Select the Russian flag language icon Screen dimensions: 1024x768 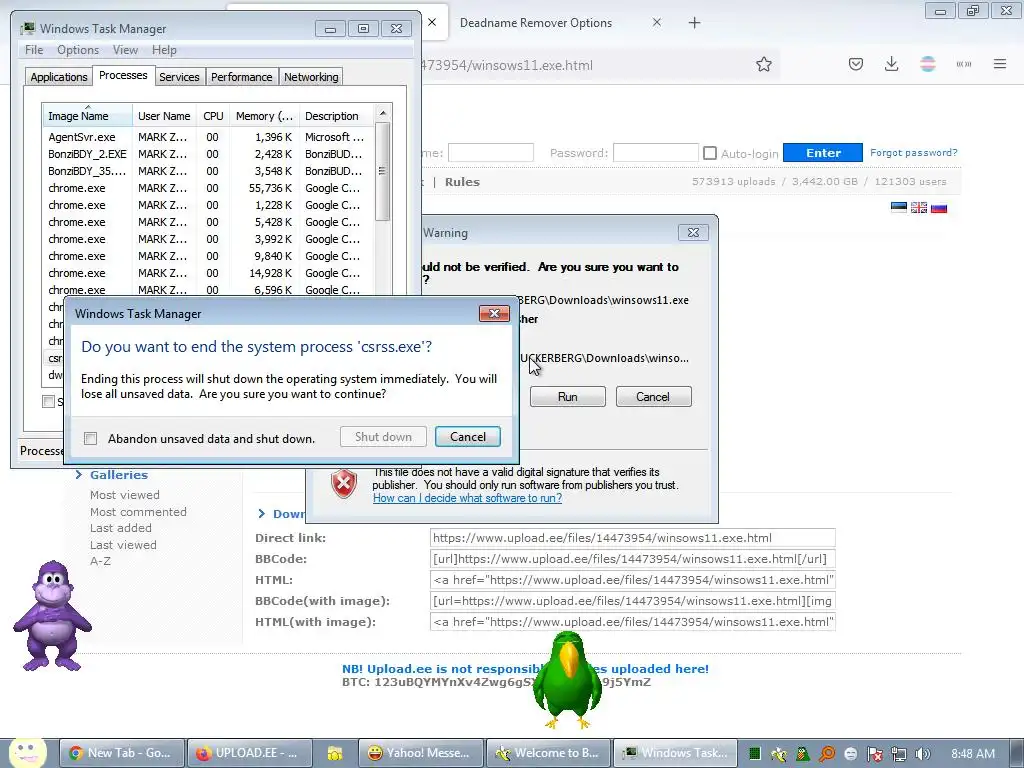(939, 208)
